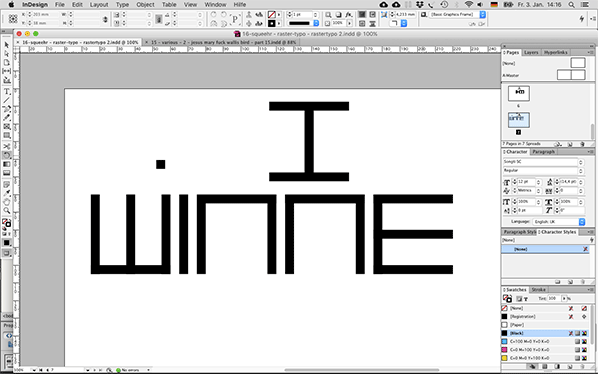The image size is (598, 374).
Task: Open the Language dropdown English: UK
Action: point(559,222)
